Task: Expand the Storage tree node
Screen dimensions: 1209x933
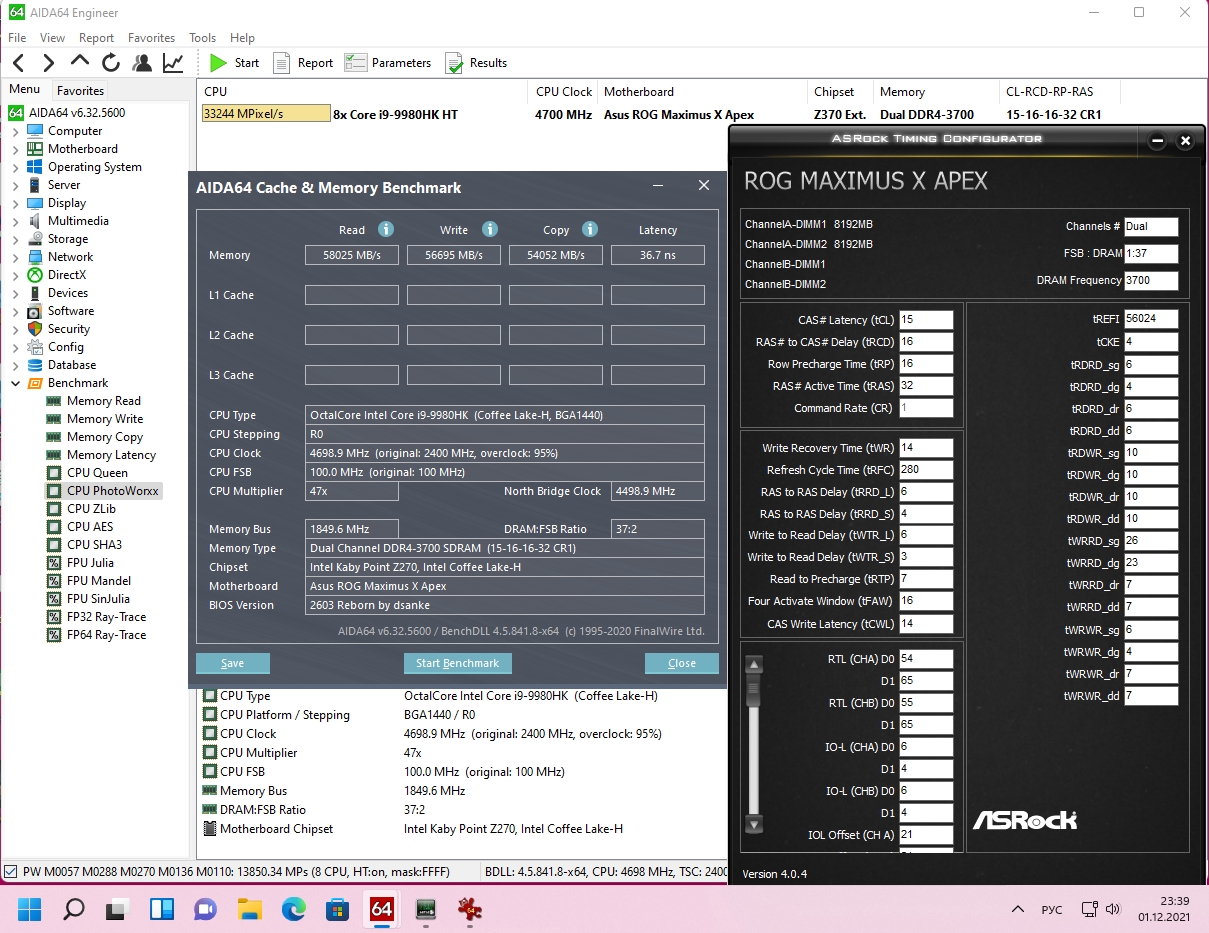Action: (x=15, y=239)
